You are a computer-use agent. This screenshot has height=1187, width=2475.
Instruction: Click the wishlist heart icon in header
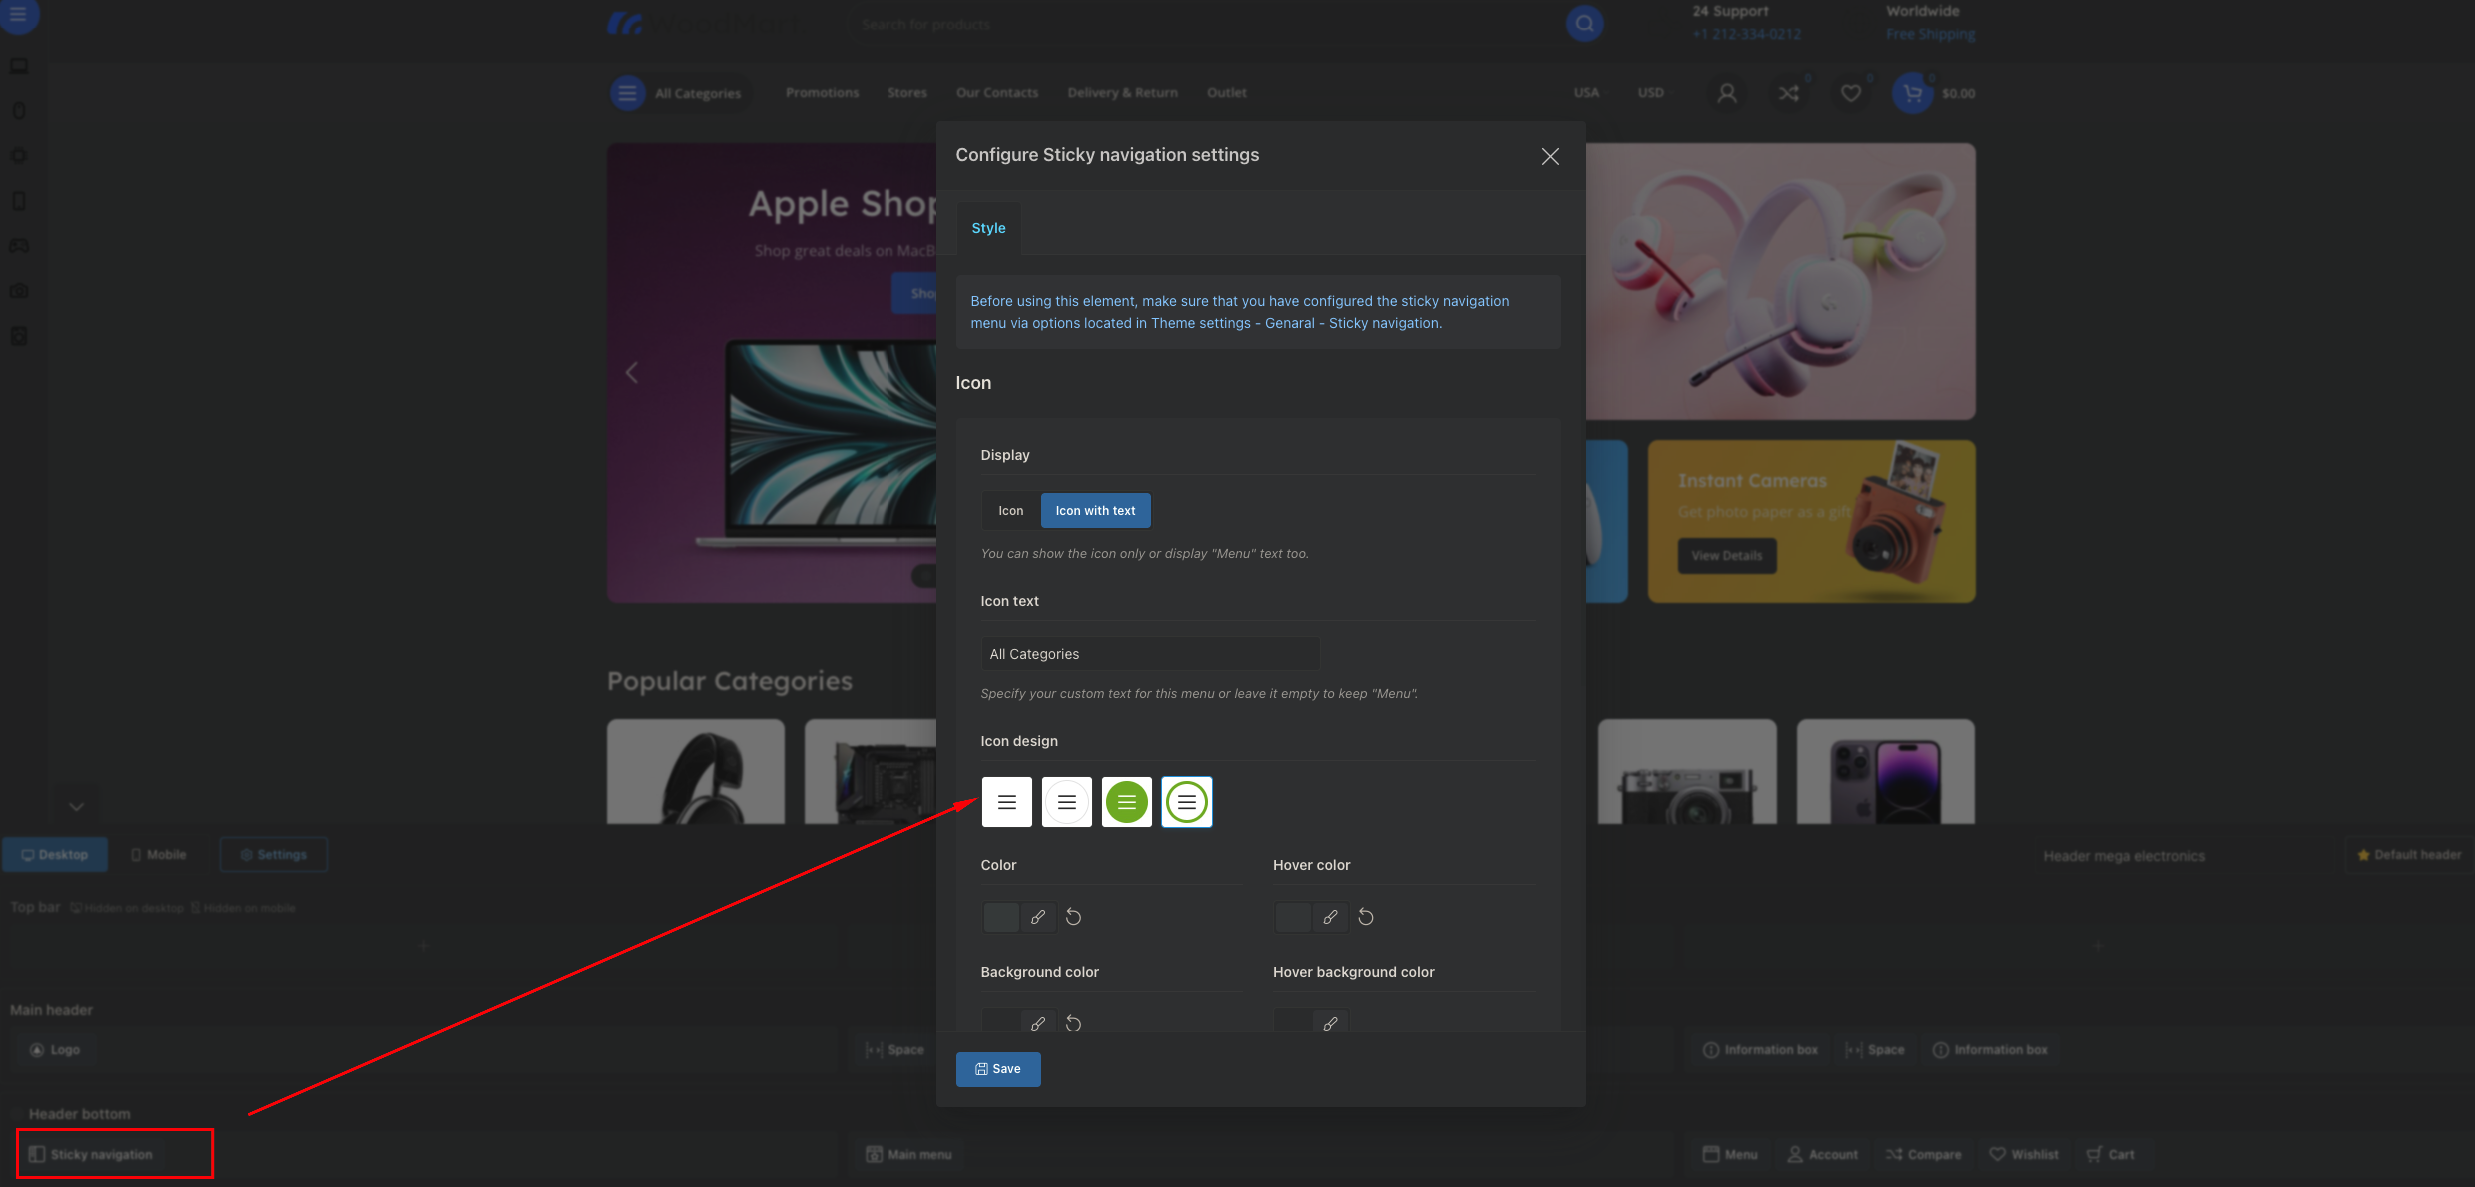coord(1850,93)
